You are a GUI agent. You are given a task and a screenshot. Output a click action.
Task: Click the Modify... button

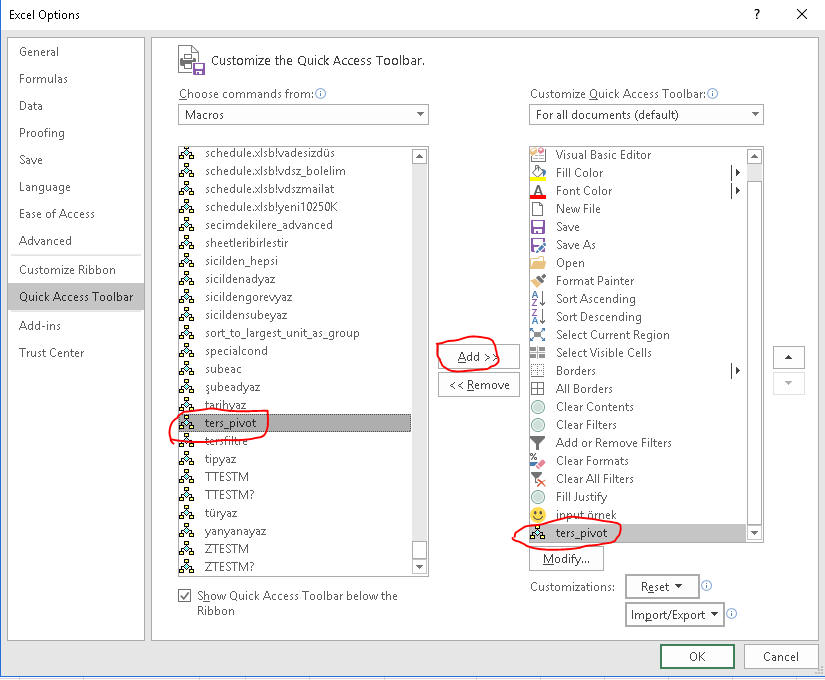coord(566,559)
